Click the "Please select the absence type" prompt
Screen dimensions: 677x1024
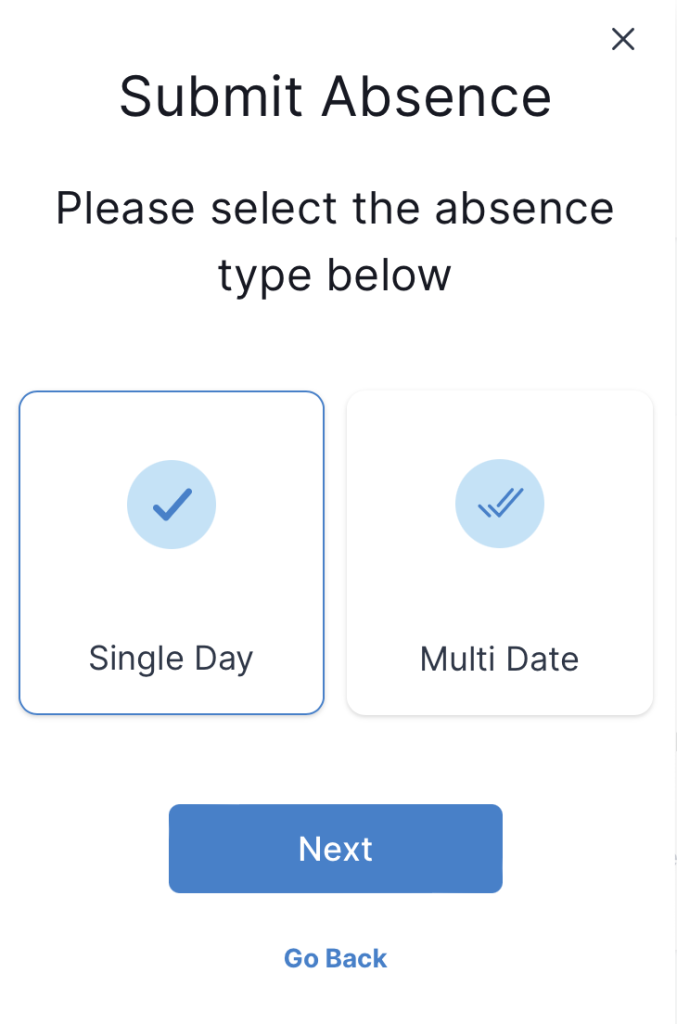click(x=335, y=241)
